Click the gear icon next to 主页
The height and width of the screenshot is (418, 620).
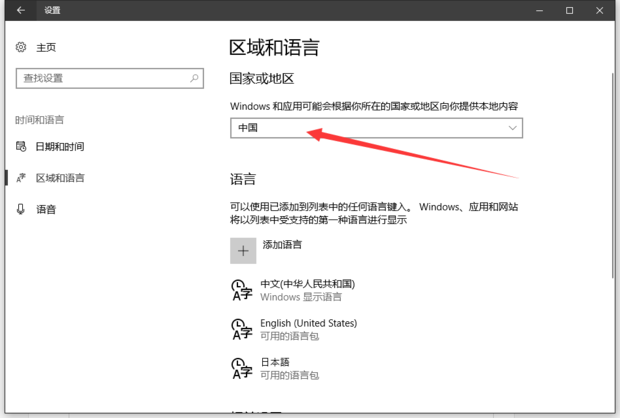coord(22,47)
